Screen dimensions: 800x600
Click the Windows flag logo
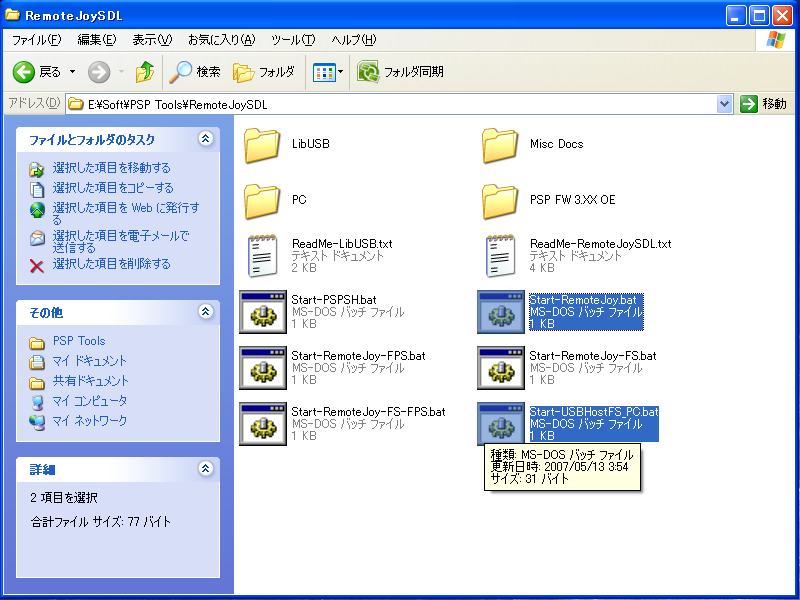pos(776,40)
